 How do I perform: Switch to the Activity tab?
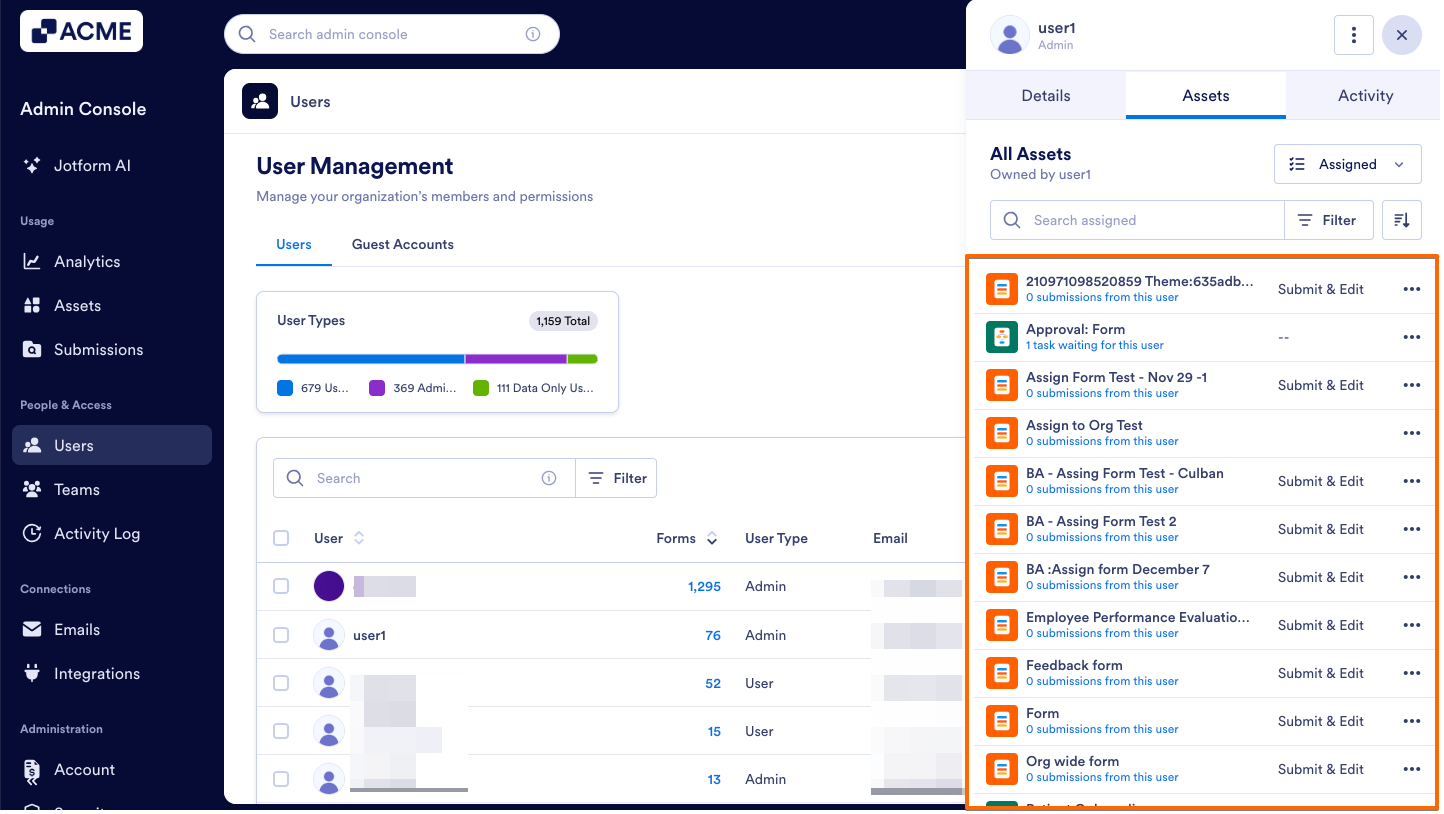point(1364,95)
